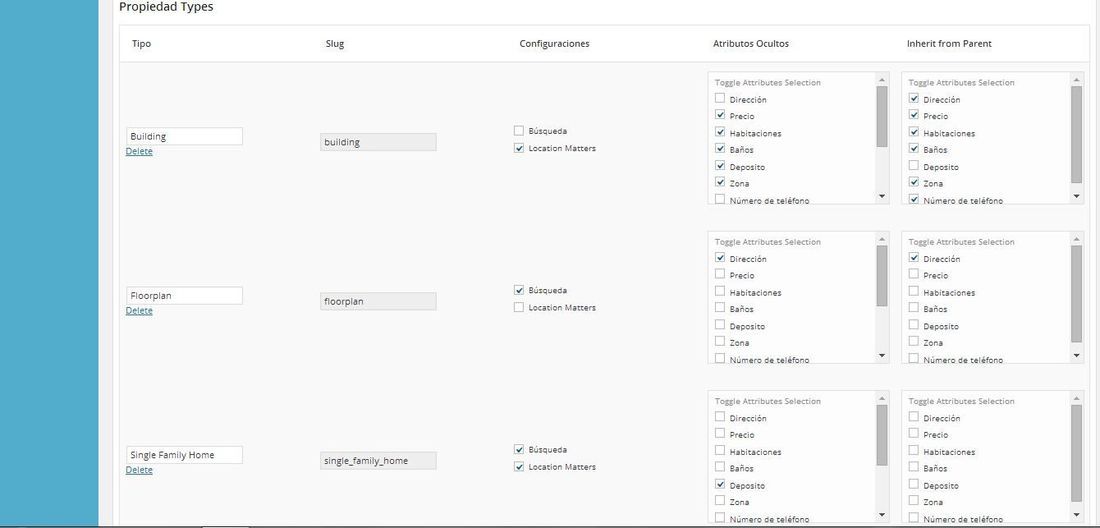The width and height of the screenshot is (1100, 528).
Task: Check Dirección in Building hidden attributes
Action: tap(720, 99)
